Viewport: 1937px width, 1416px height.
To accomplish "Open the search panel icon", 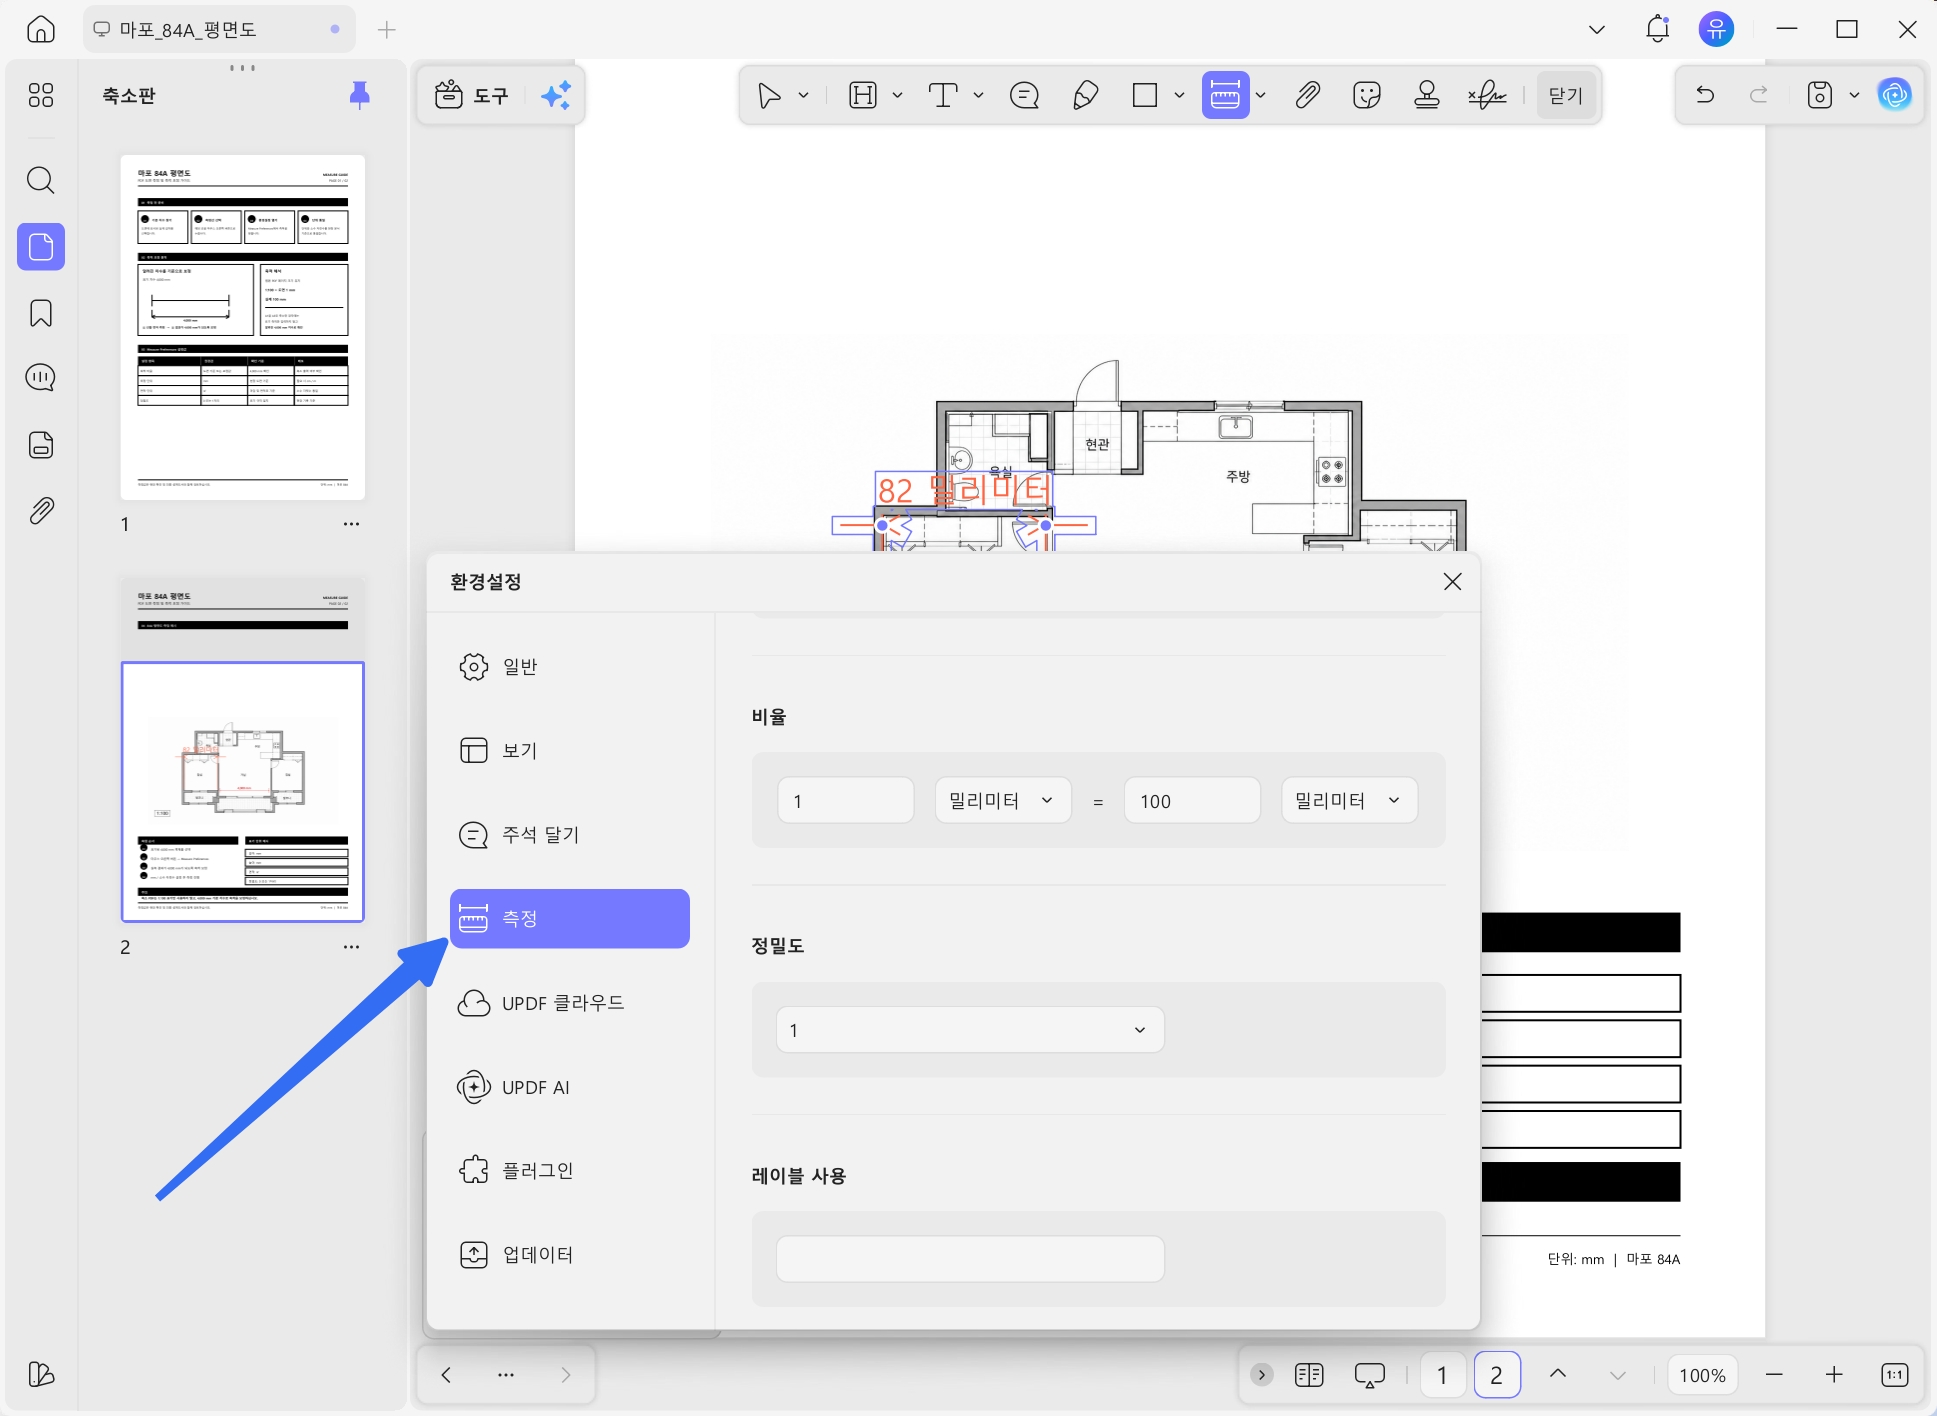I will tap(41, 180).
